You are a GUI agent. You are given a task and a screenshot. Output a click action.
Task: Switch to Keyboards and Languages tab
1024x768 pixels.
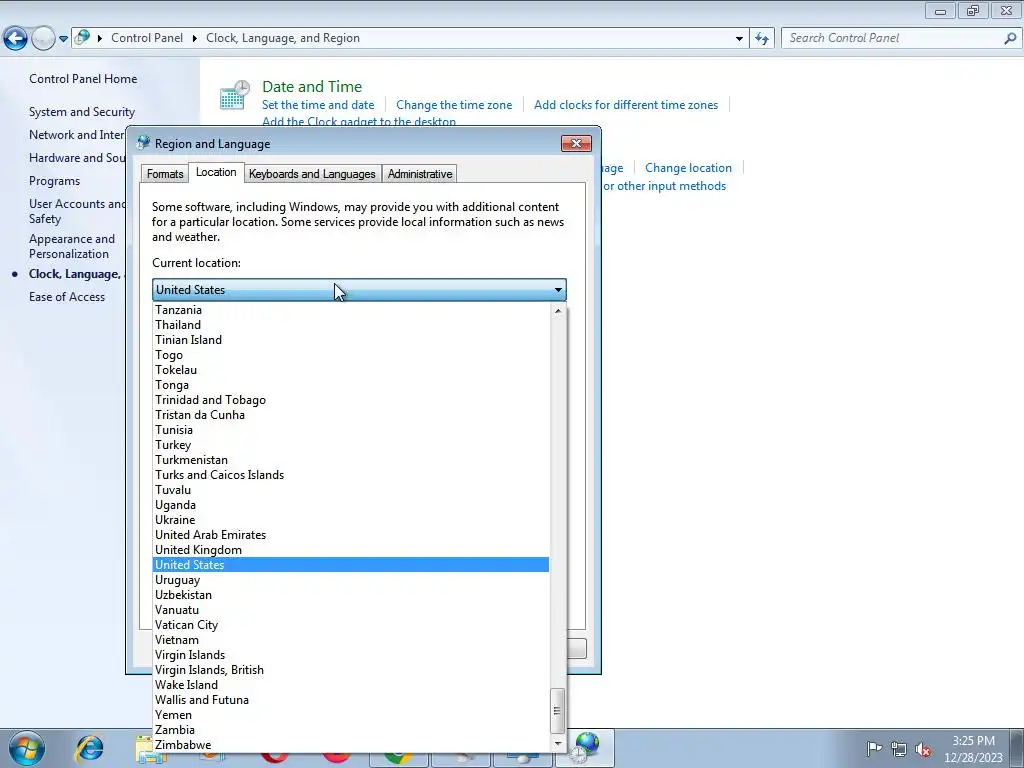(312, 174)
